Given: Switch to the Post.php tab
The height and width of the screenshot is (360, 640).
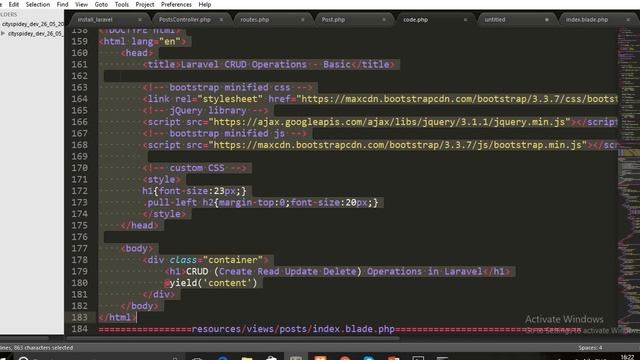Looking at the screenshot, I should (333, 20).
